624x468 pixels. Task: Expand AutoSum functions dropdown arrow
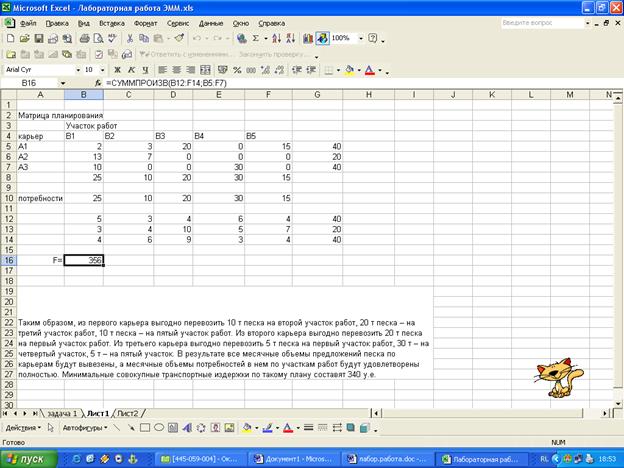(x=265, y=39)
